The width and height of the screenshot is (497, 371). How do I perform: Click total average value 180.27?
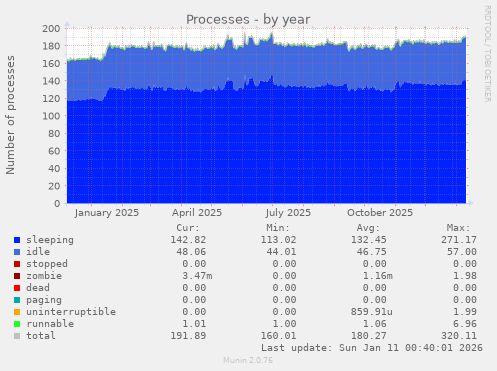[368, 336]
